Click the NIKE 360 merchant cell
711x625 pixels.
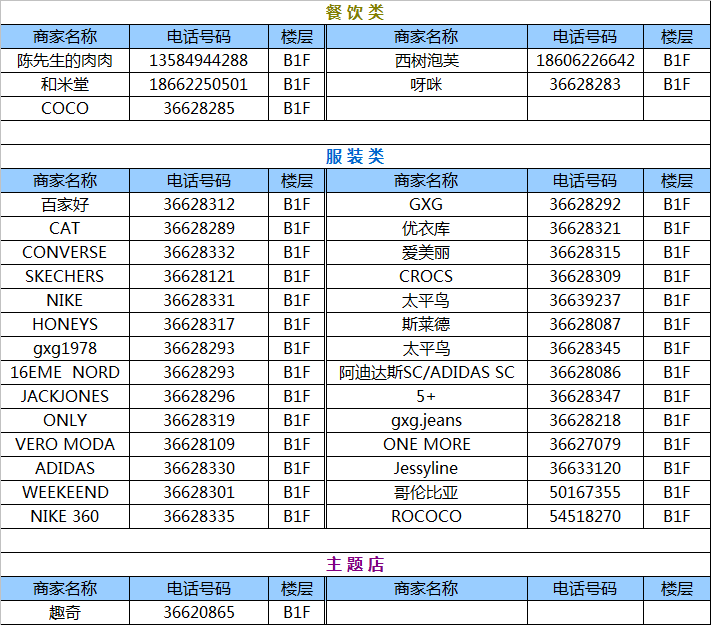coord(65,516)
